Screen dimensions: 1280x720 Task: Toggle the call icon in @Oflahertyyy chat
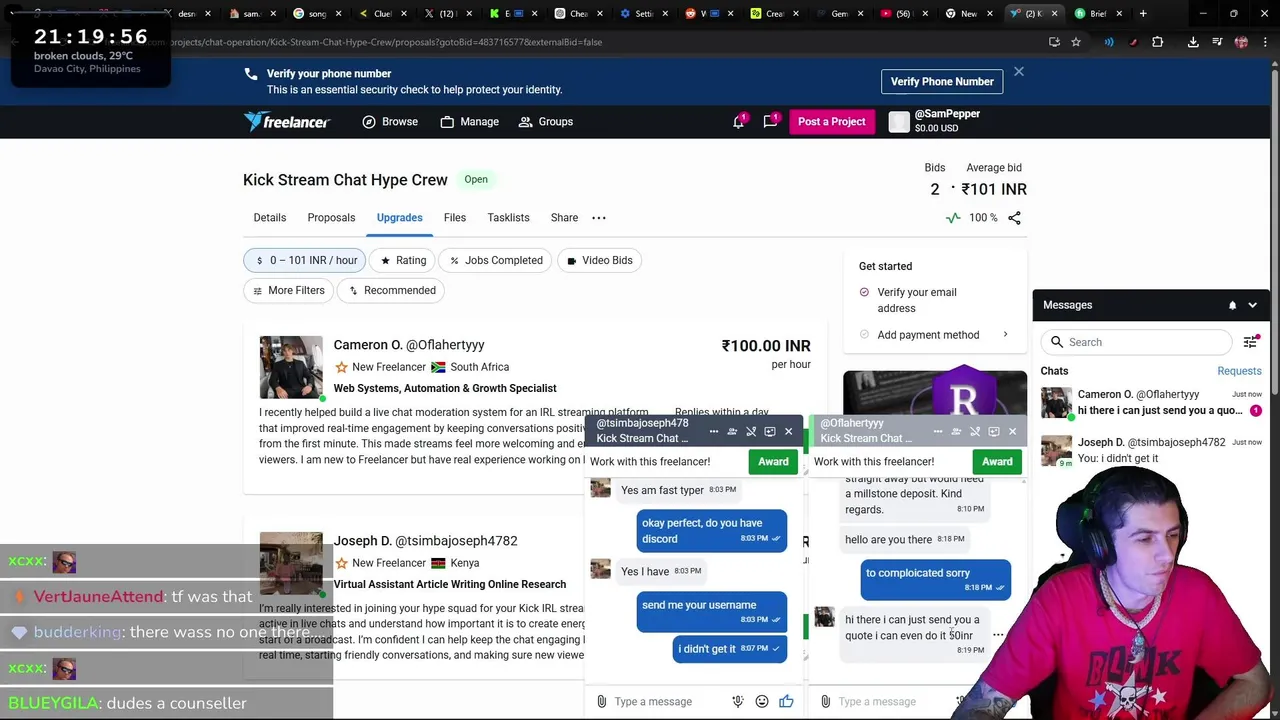pyautogui.click(x=975, y=431)
